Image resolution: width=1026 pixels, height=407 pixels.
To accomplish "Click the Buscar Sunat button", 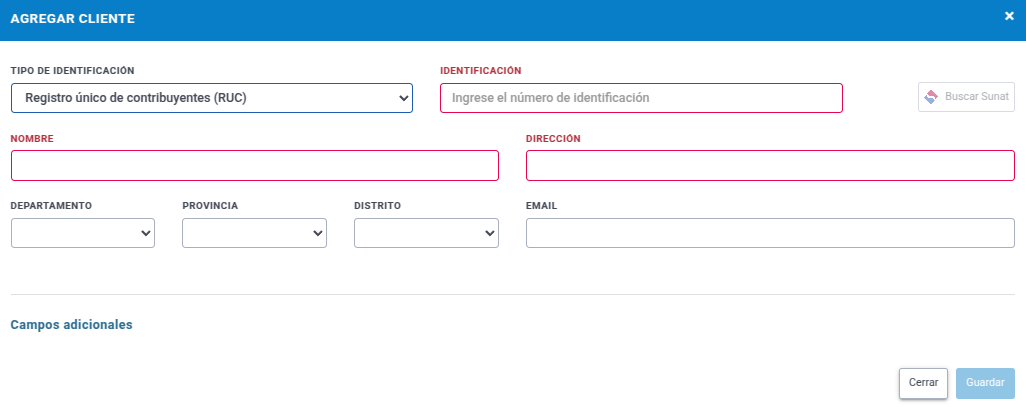I will pyautogui.click(x=966, y=97).
